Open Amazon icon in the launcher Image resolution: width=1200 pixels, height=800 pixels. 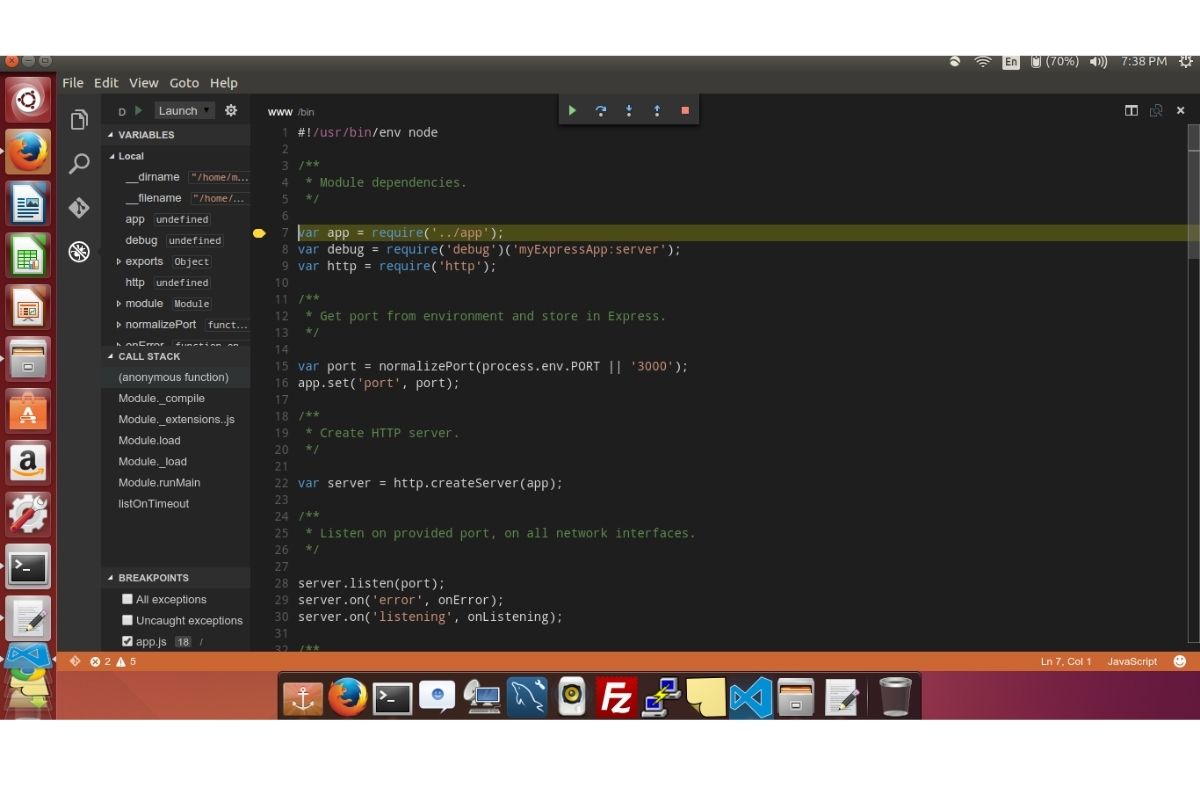(28, 464)
